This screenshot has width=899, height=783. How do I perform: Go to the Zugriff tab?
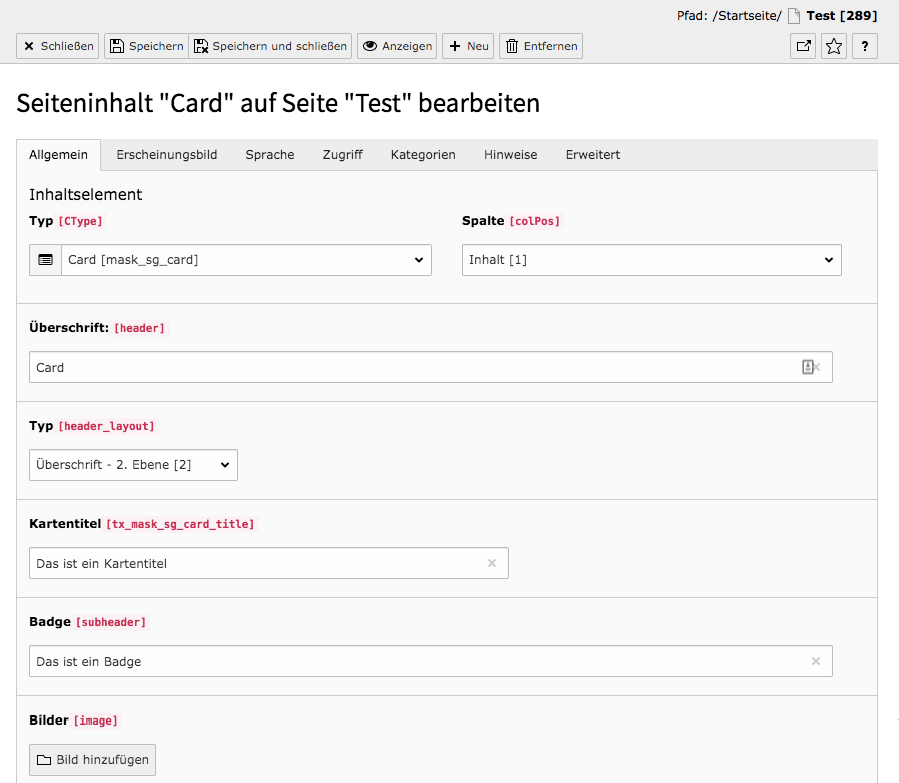pos(343,155)
